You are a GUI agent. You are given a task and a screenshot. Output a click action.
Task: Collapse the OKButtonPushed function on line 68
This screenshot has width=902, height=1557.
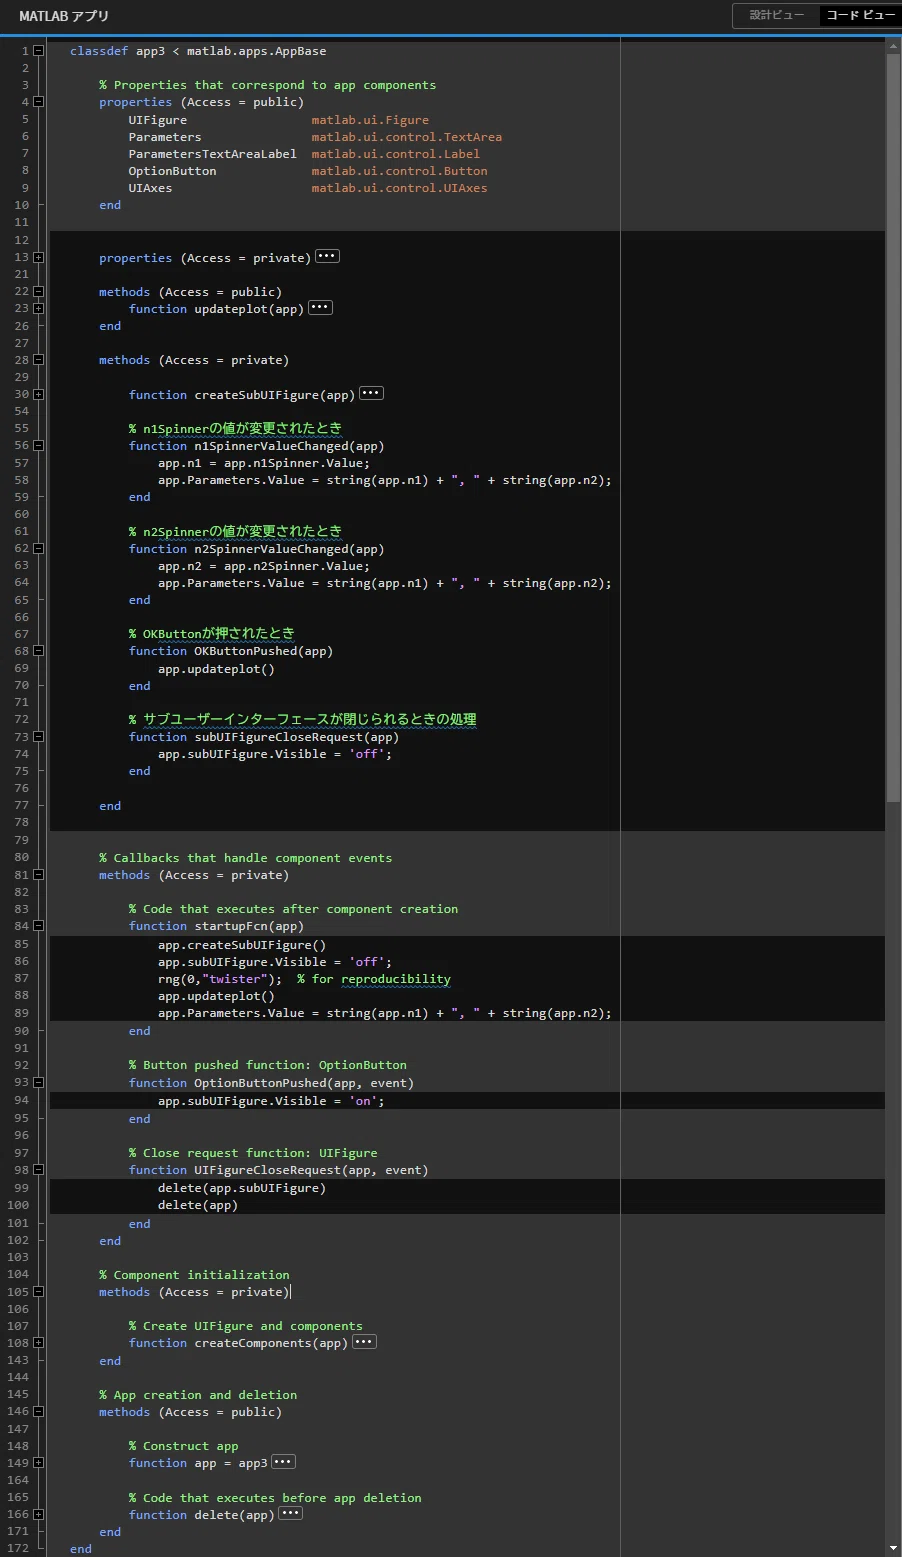pyautogui.click(x=39, y=651)
